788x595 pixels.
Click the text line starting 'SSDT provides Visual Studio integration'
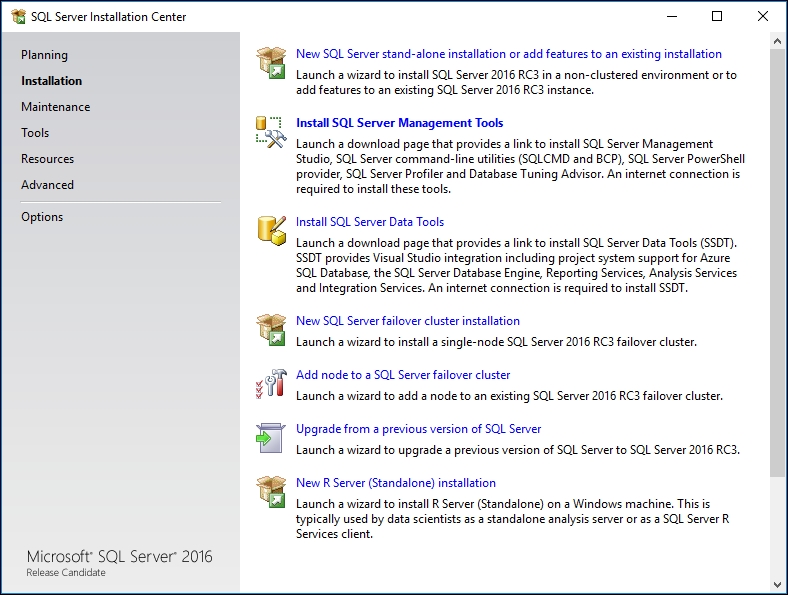(x=513, y=258)
